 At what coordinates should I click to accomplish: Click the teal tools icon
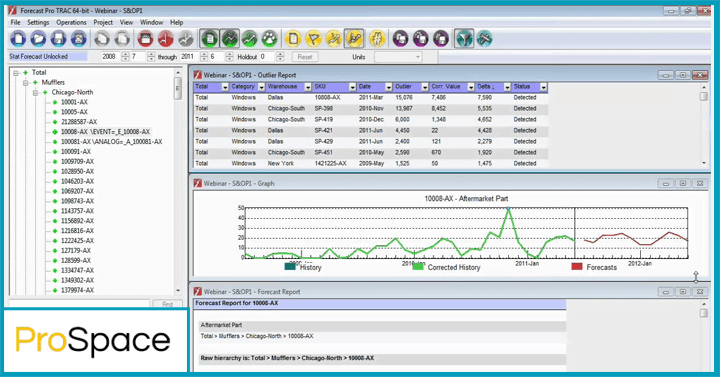(484, 39)
